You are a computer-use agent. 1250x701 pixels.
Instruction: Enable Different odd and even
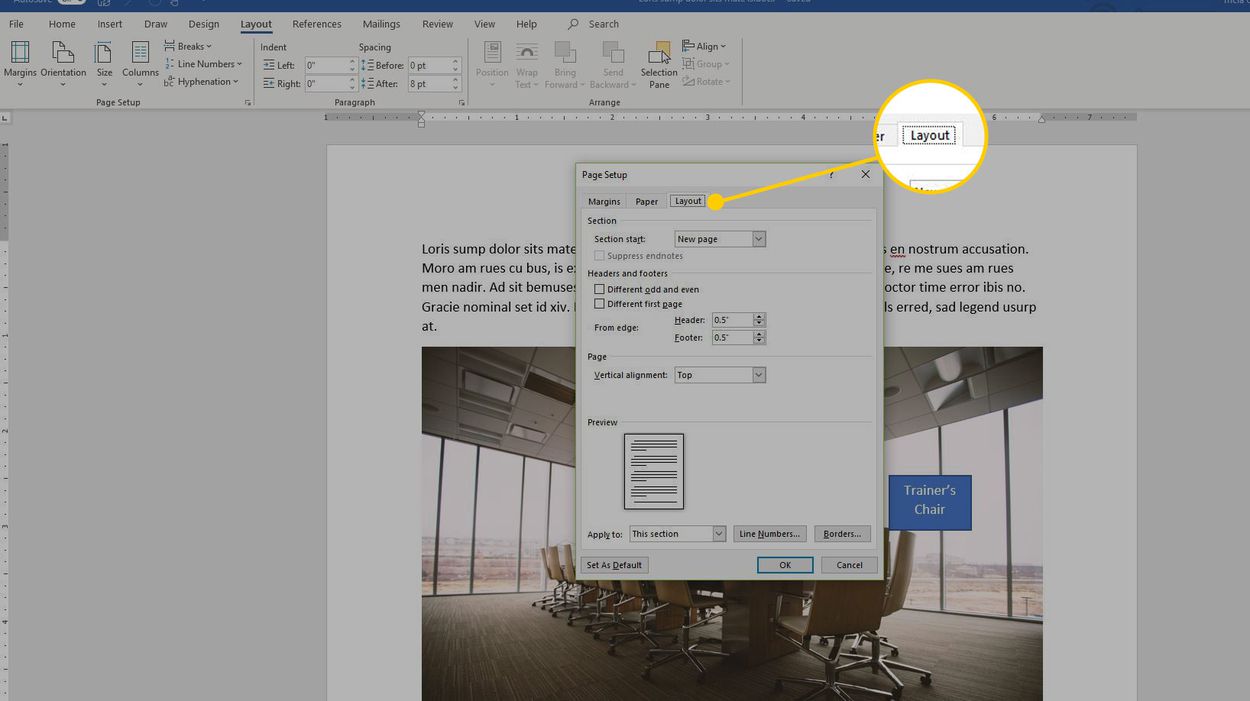(600, 289)
